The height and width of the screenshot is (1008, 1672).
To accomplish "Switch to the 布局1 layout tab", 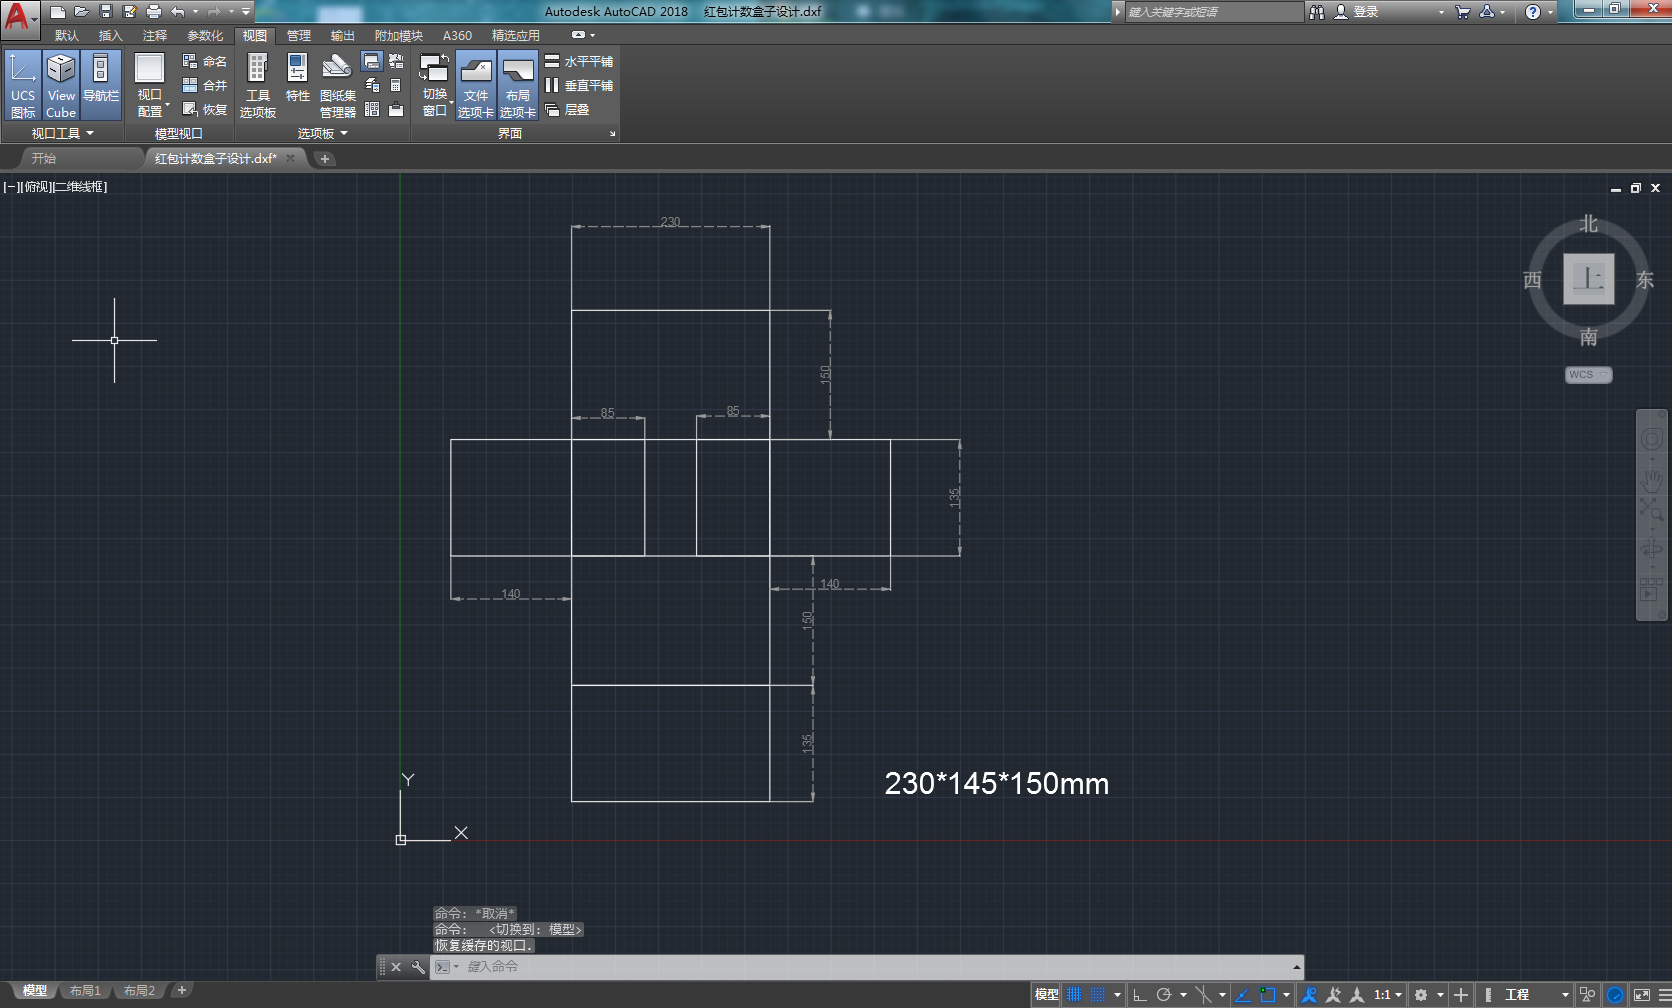I will click(85, 991).
